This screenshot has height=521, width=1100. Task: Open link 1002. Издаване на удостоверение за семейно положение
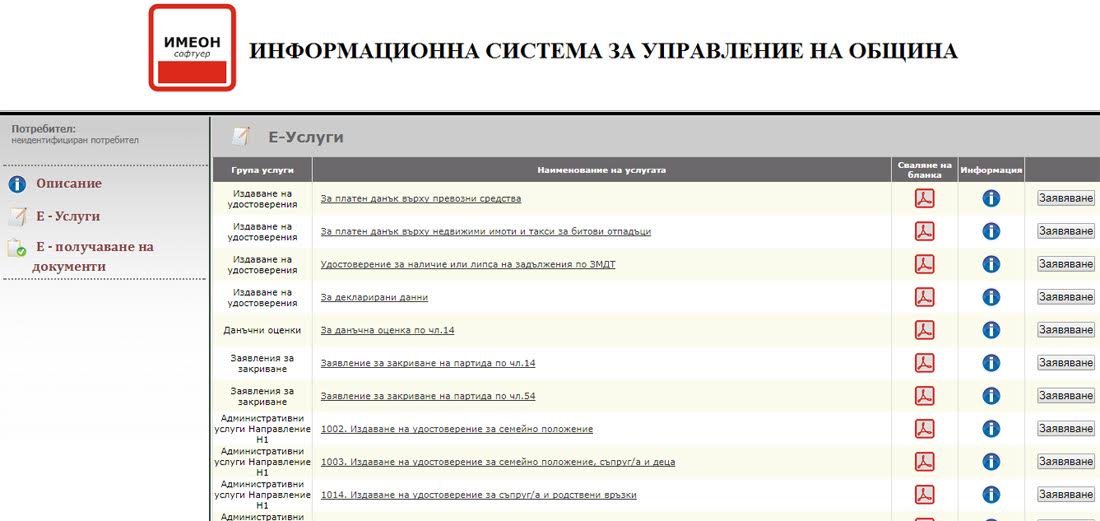pos(457,429)
